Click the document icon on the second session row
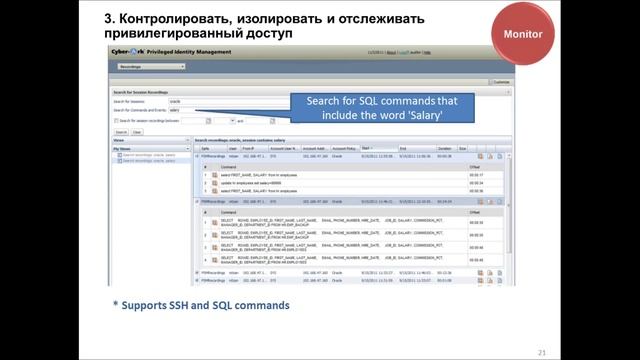640x360 pixels. coord(500,202)
